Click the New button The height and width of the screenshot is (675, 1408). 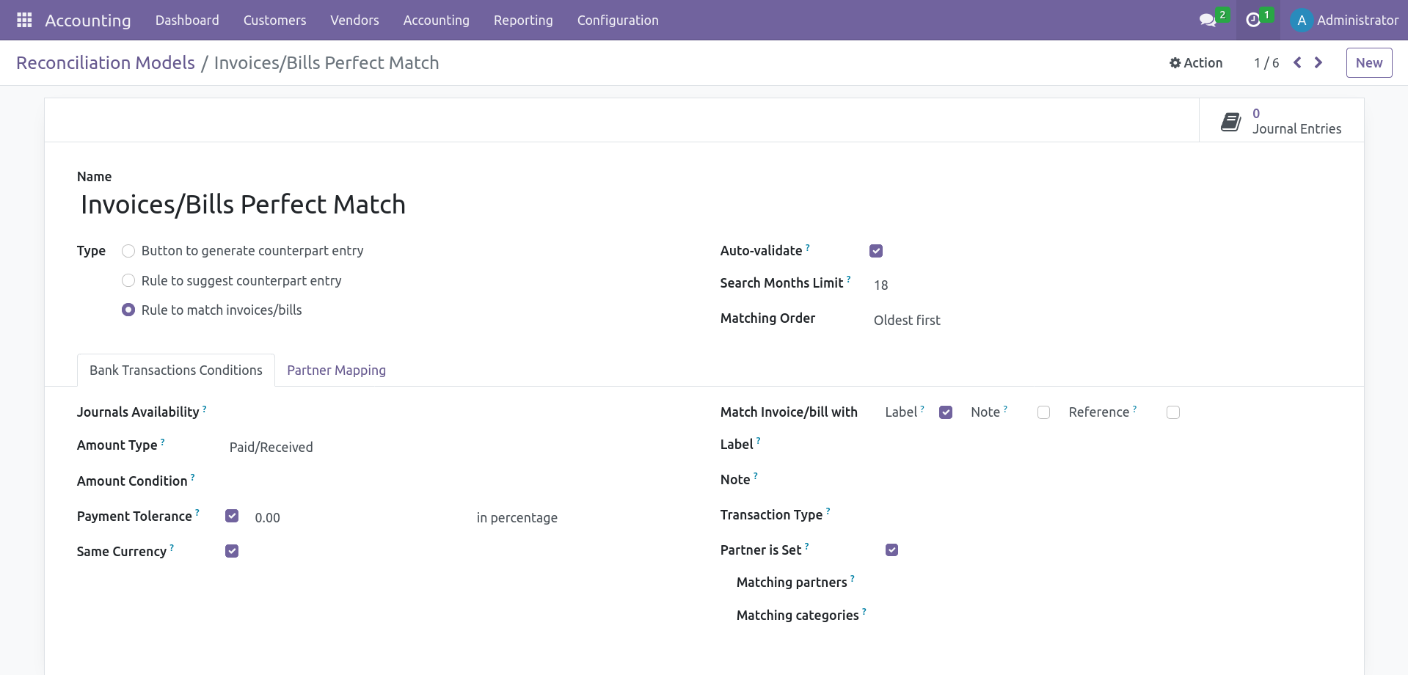click(1368, 63)
